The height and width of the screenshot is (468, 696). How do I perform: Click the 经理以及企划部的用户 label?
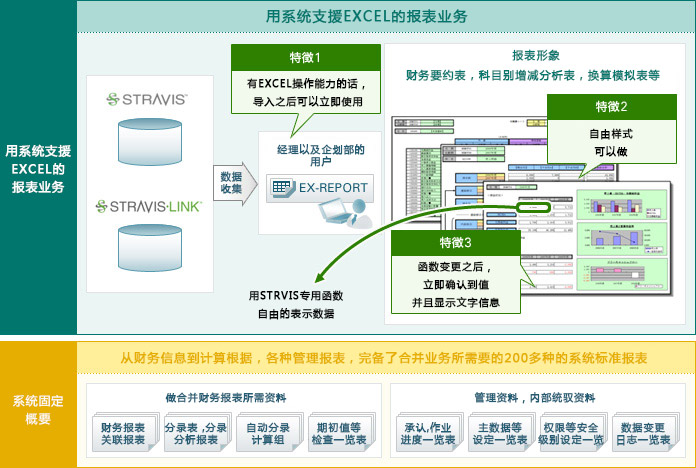(x=320, y=155)
